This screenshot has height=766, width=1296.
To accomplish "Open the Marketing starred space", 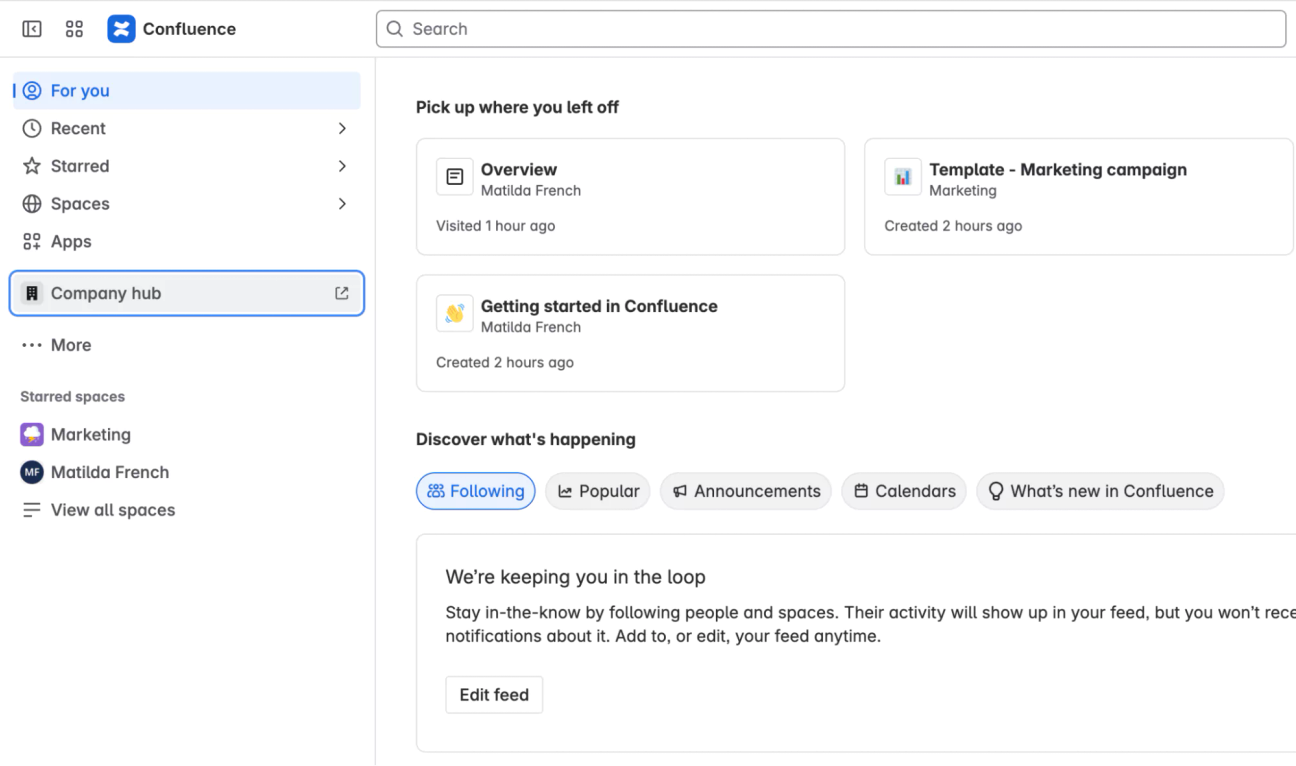I will [x=90, y=434].
